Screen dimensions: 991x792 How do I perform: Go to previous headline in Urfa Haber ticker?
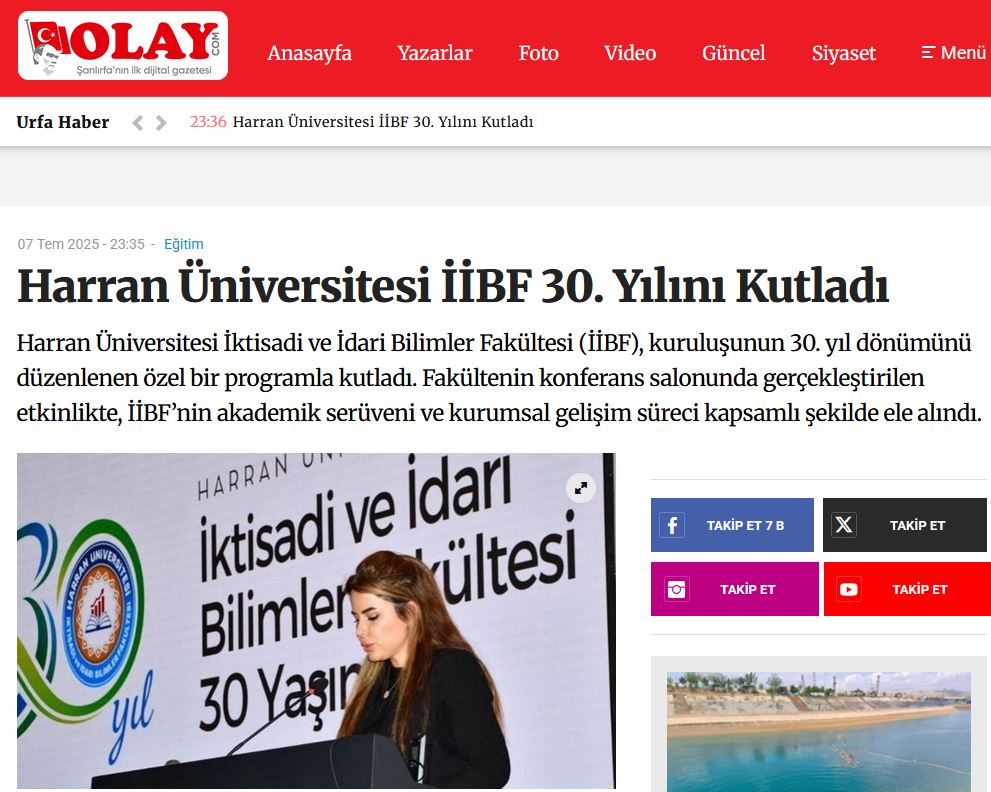[138, 123]
